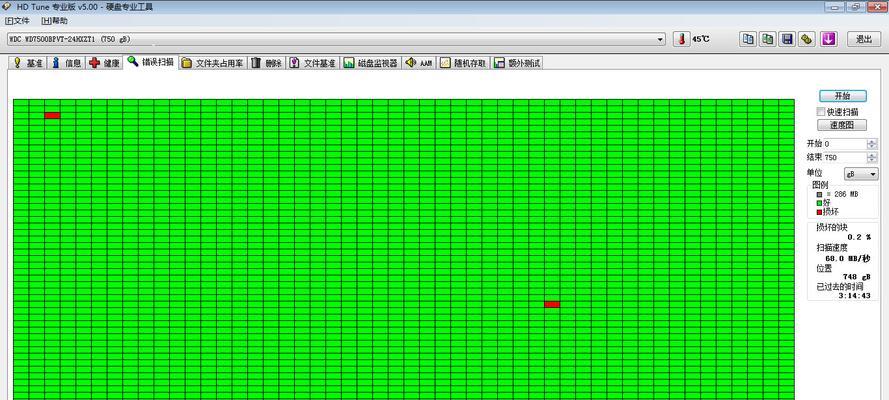The image size is (889, 400).
Task: Click the 45℃ temperature reading
Action: (700, 39)
